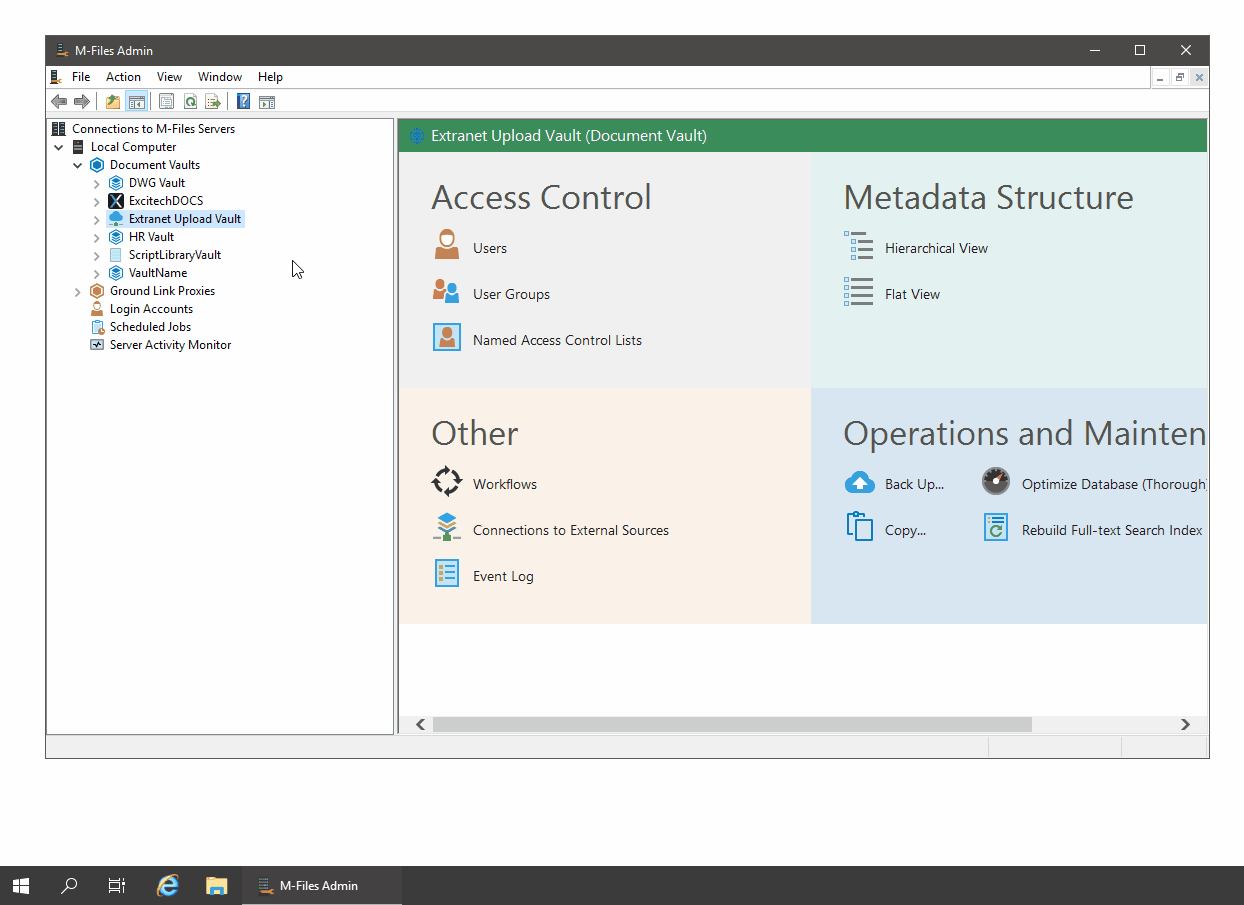Select VaultName in the tree
The width and height of the screenshot is (1244, 905).
(158, 273)
